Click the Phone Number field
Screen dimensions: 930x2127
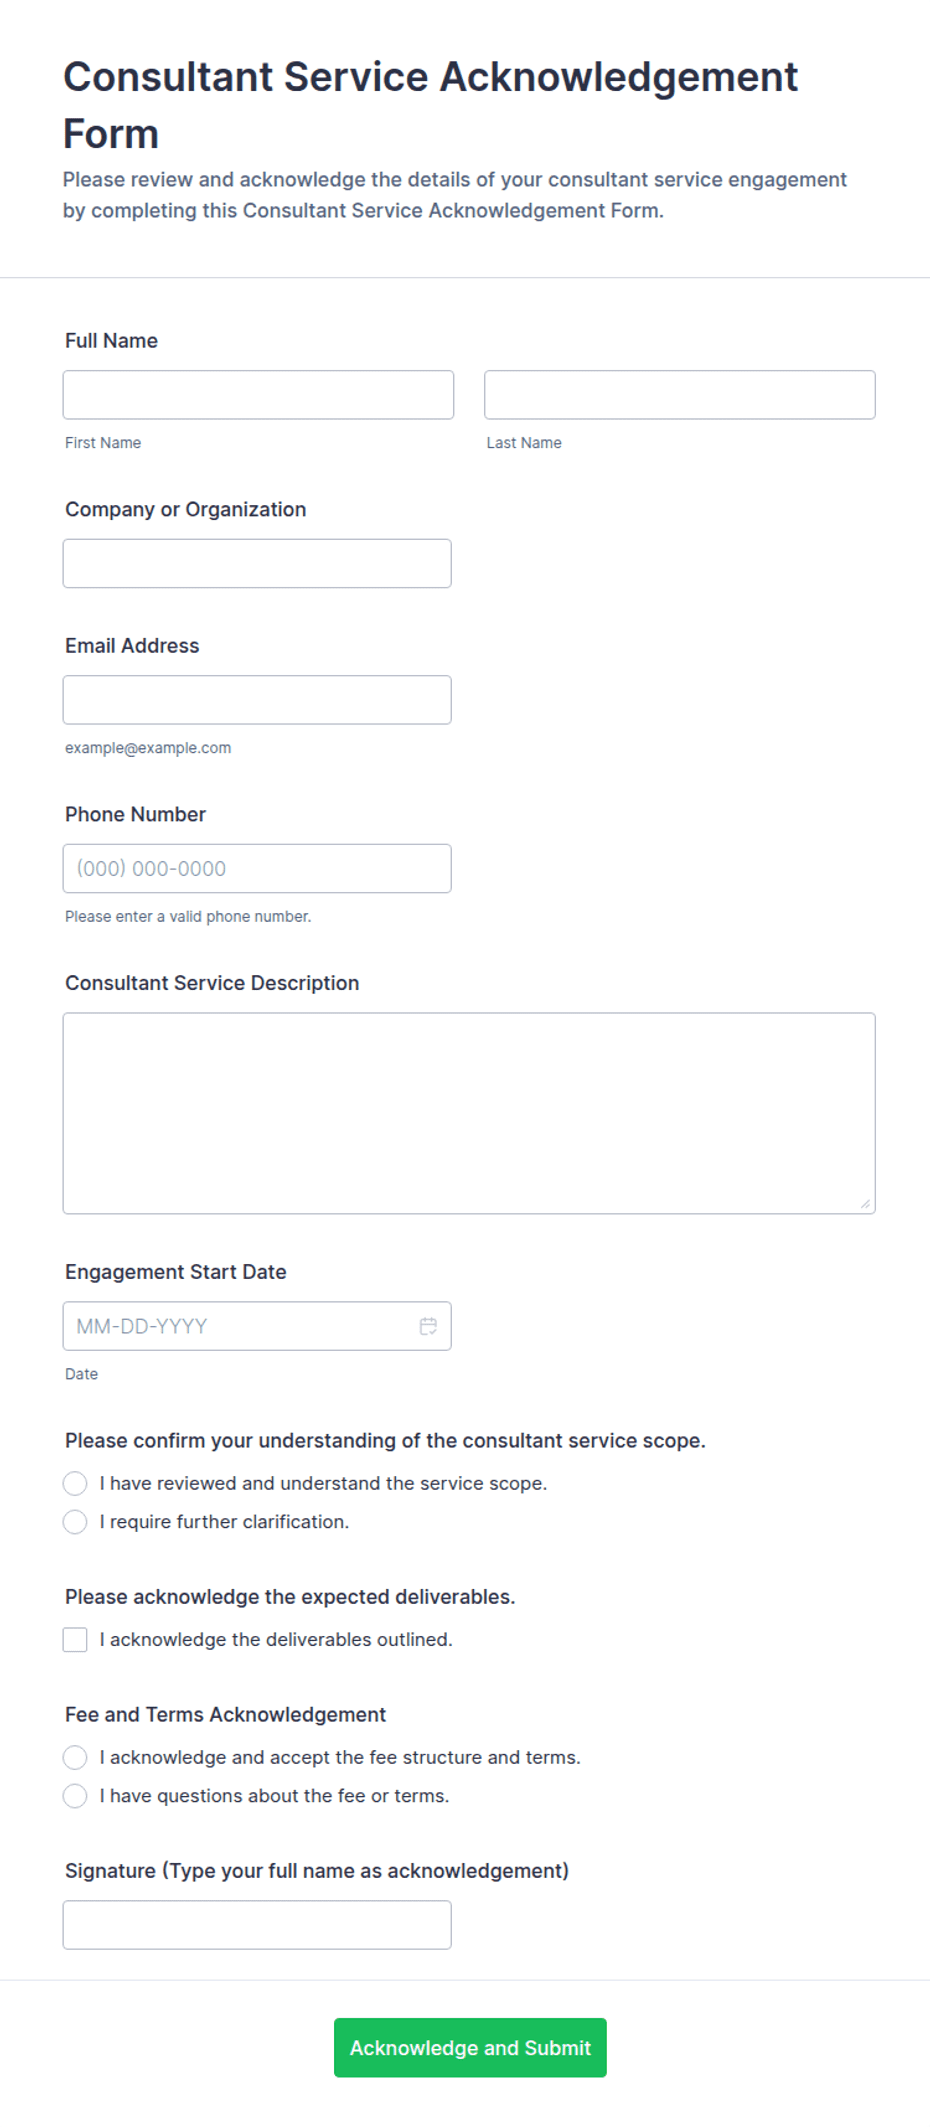pos(257,869)
